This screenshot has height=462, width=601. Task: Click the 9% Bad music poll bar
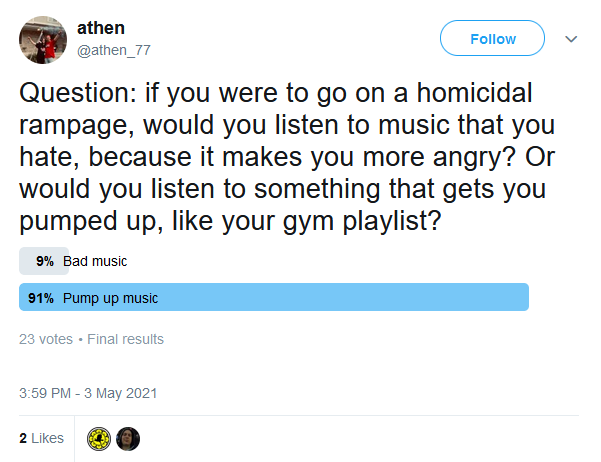coord(44,261)
